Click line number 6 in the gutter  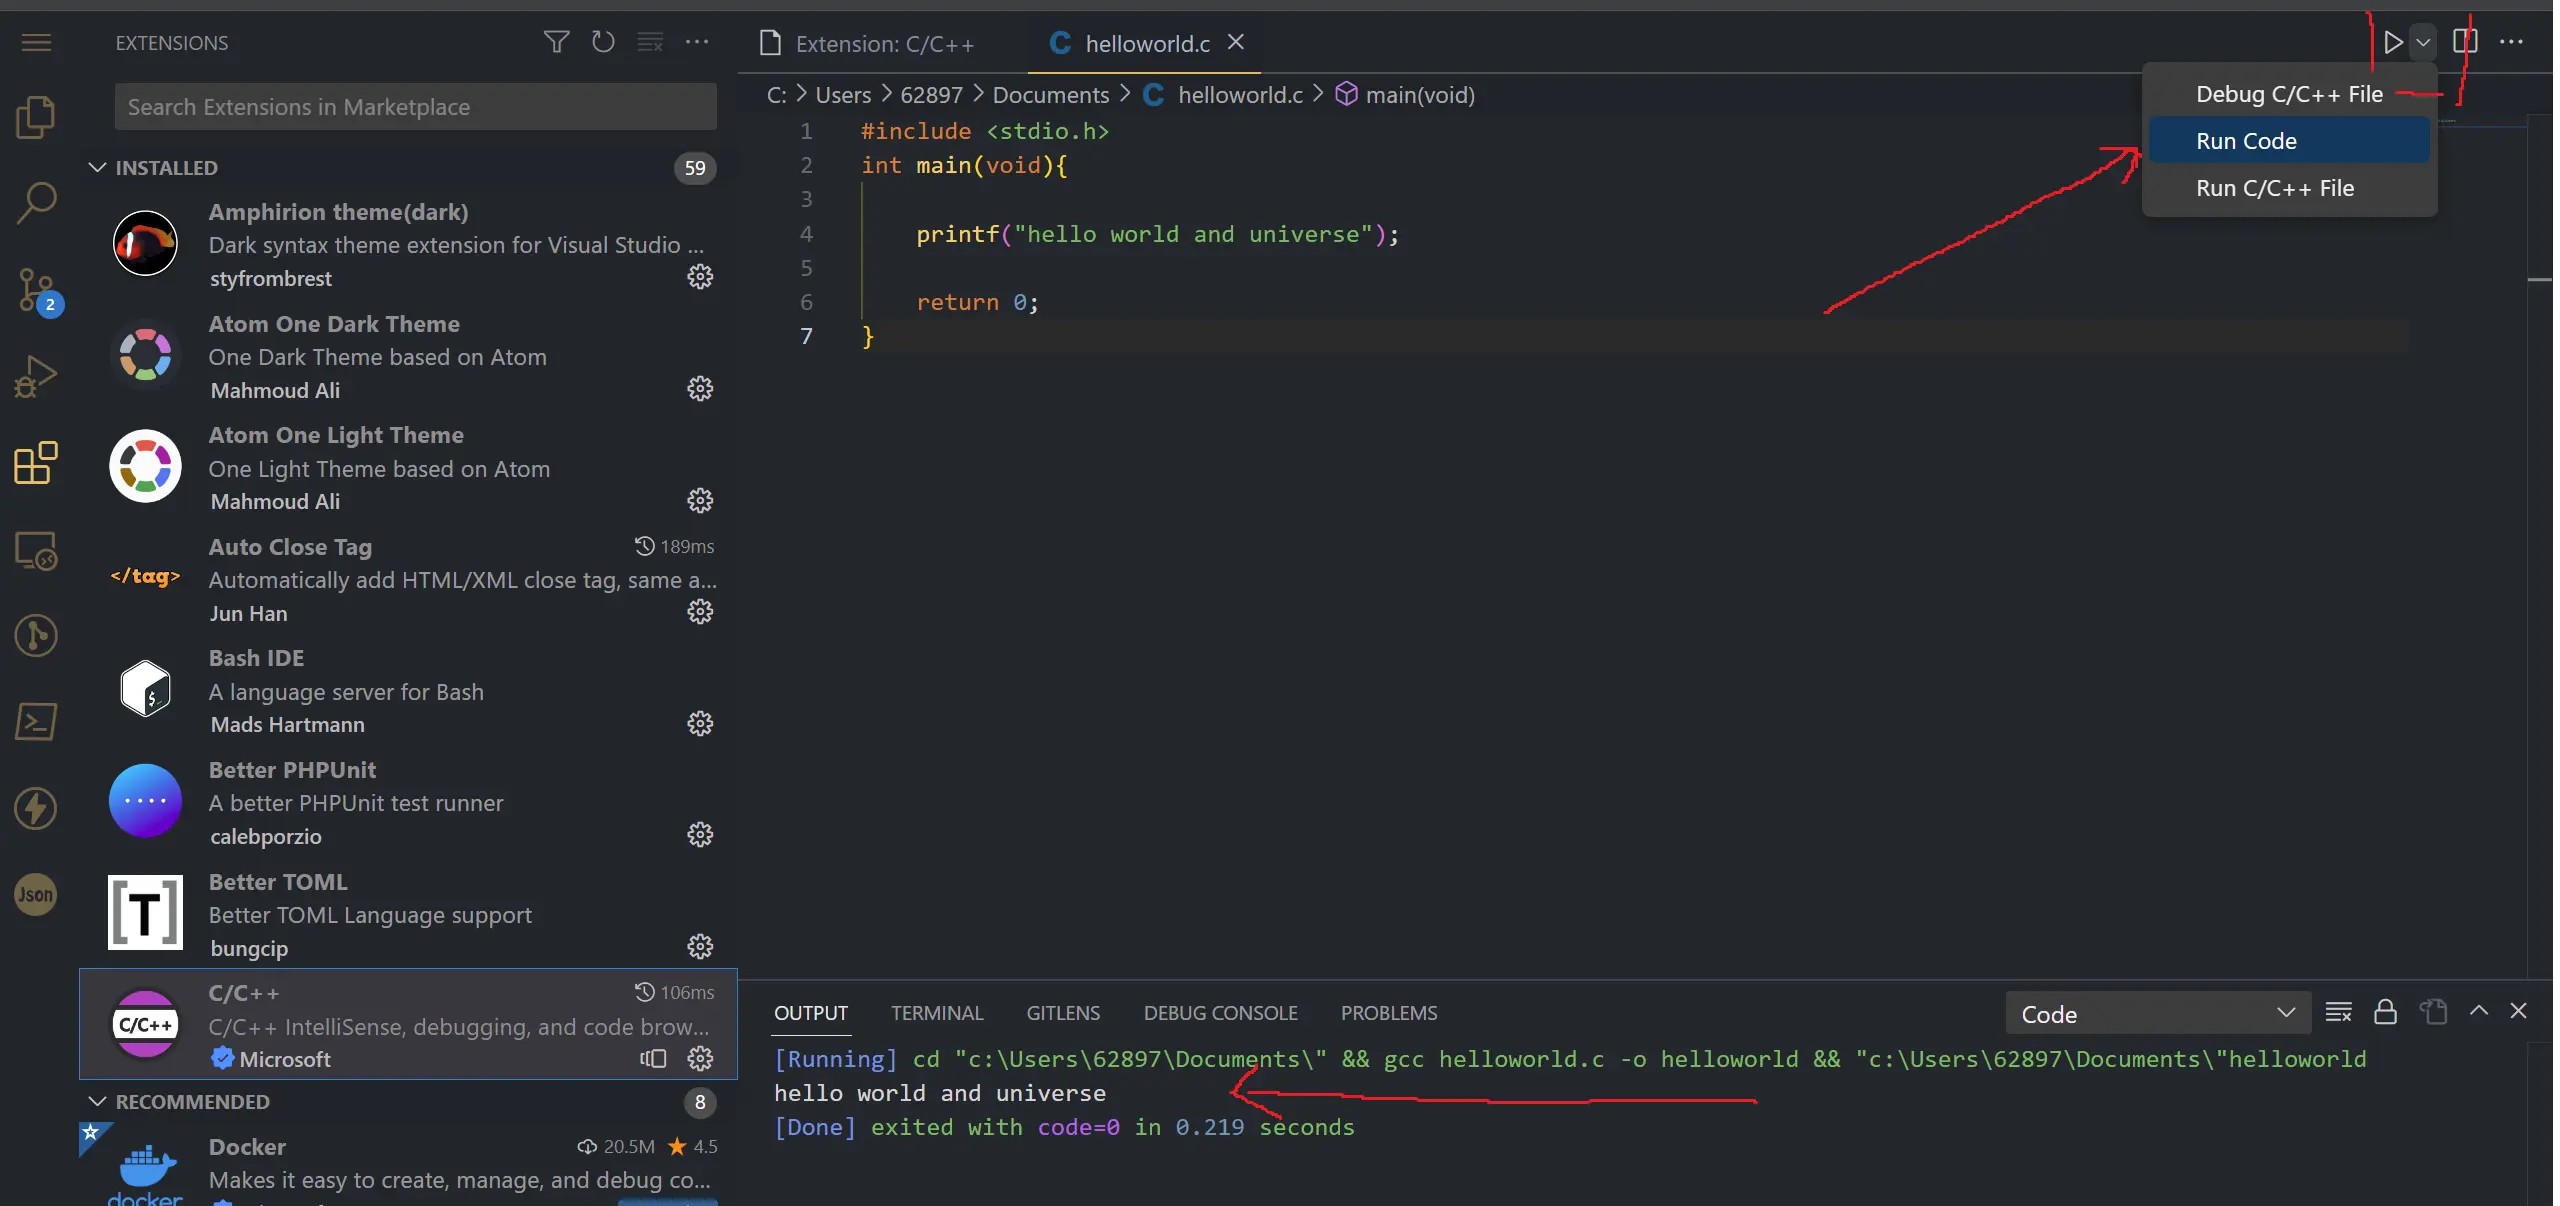coord(806,302)
